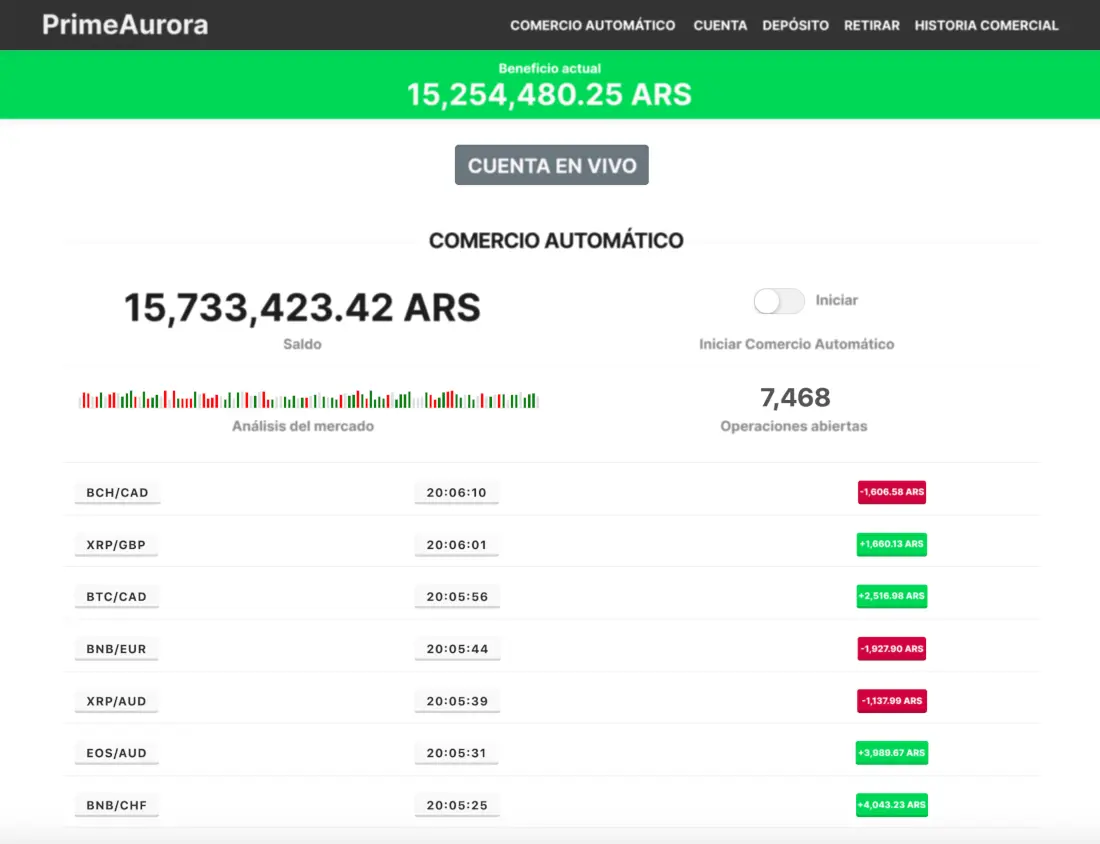The height and width of the screenshot is (844, 1100).
Task: Open the EOS/AUD pair entry
Action: point(116,753)
